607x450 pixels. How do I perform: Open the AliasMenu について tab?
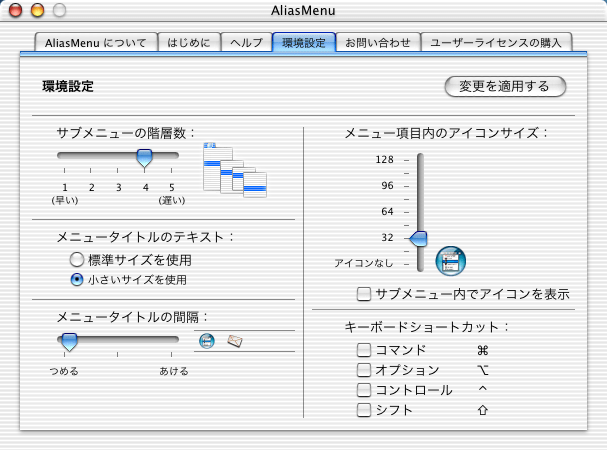(96, 42)
